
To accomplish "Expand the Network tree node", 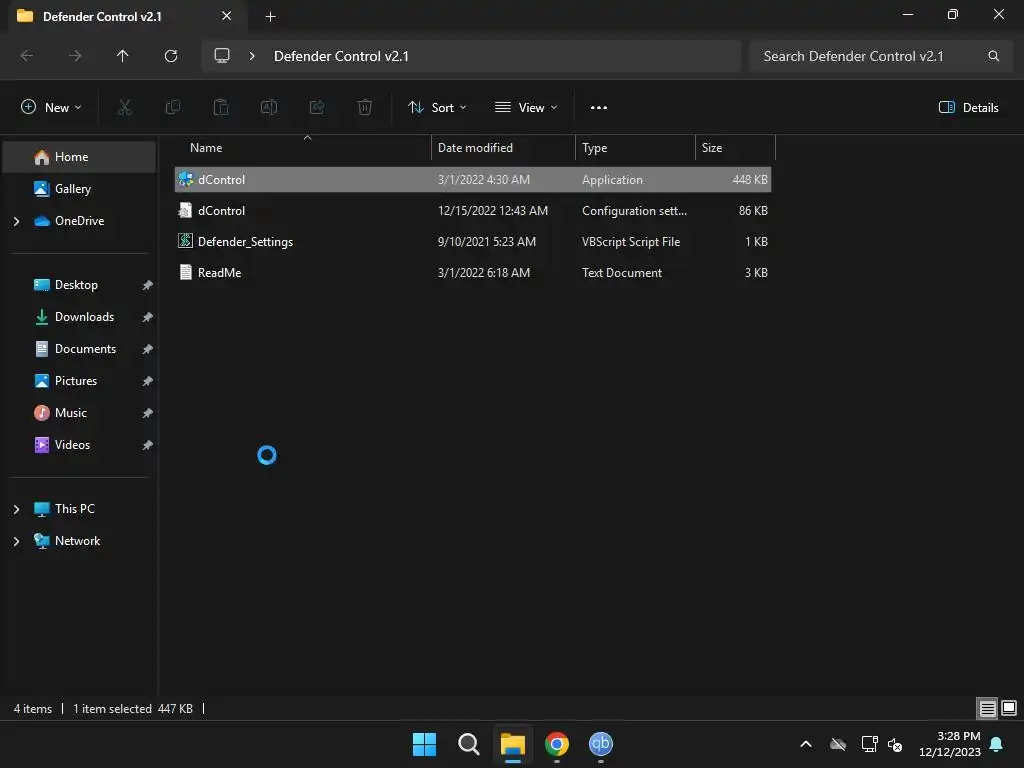I will 16,541.
